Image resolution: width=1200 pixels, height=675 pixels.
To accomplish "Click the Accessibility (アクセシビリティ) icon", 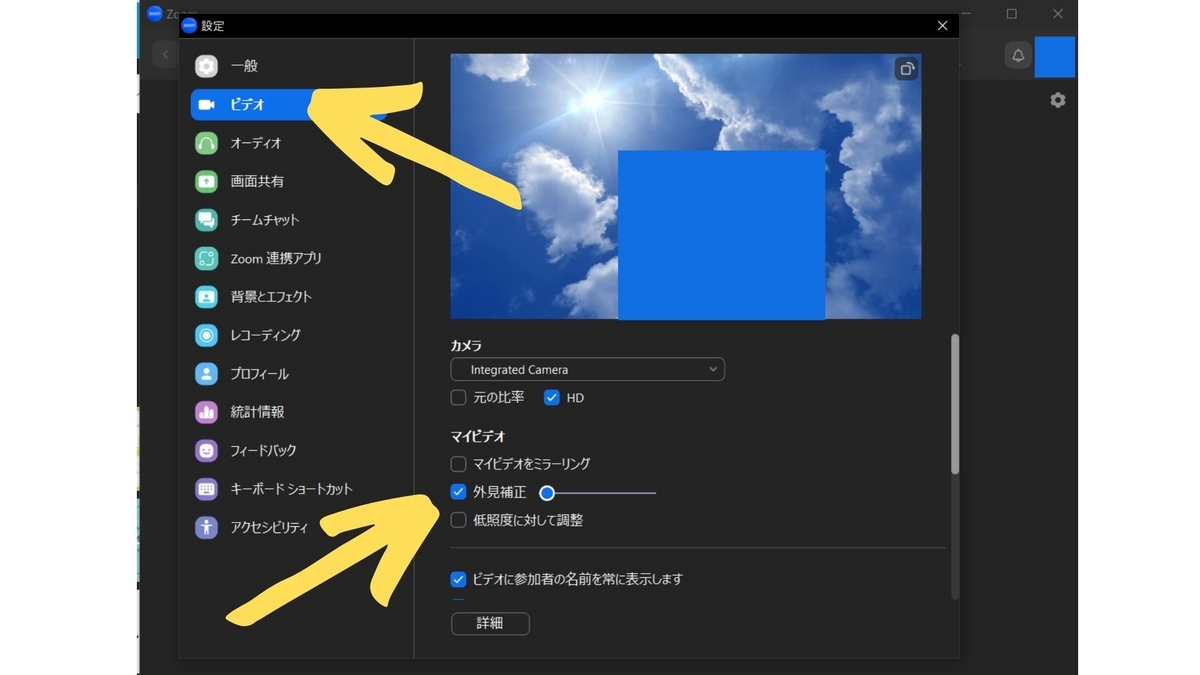I will pos(206,528).
